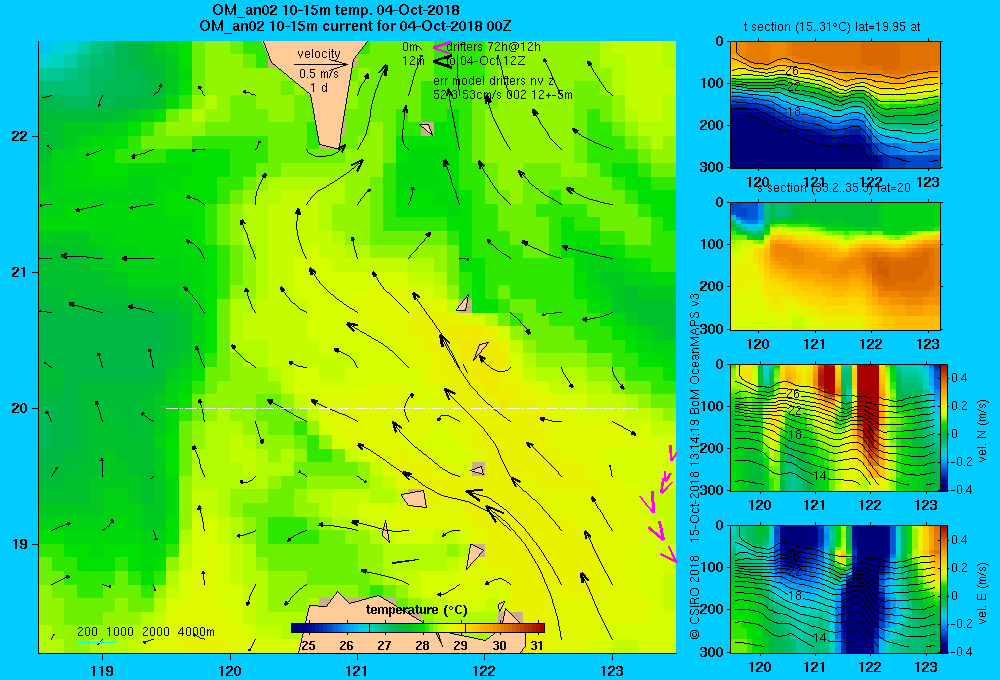Click the bathymetry legend "200 1000 2000 4000m"
The height and width of the screenshot is (680, 1000).
[x=146, y=632]
